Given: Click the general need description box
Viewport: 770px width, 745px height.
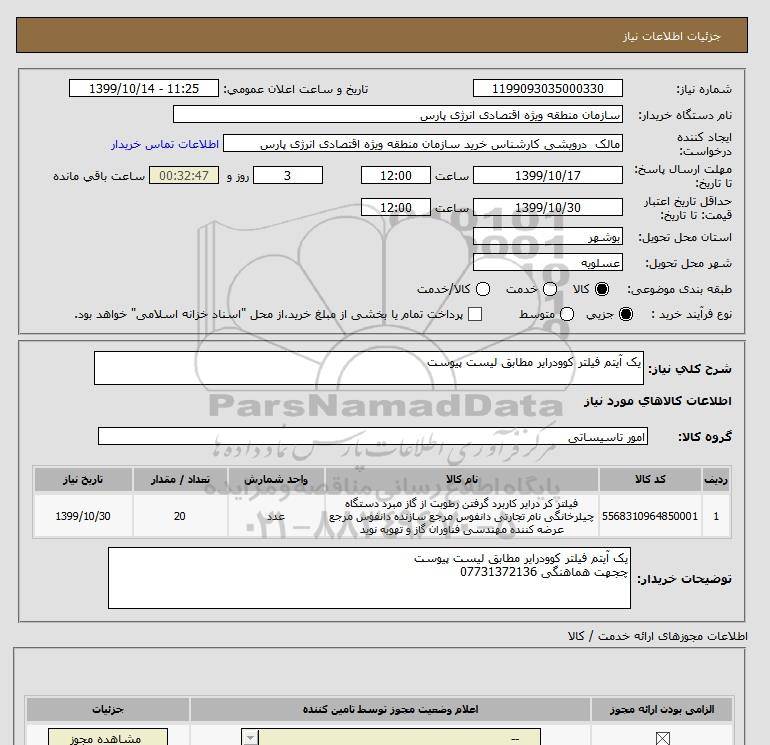Looking at the screenshot, I should click(369, 368).
